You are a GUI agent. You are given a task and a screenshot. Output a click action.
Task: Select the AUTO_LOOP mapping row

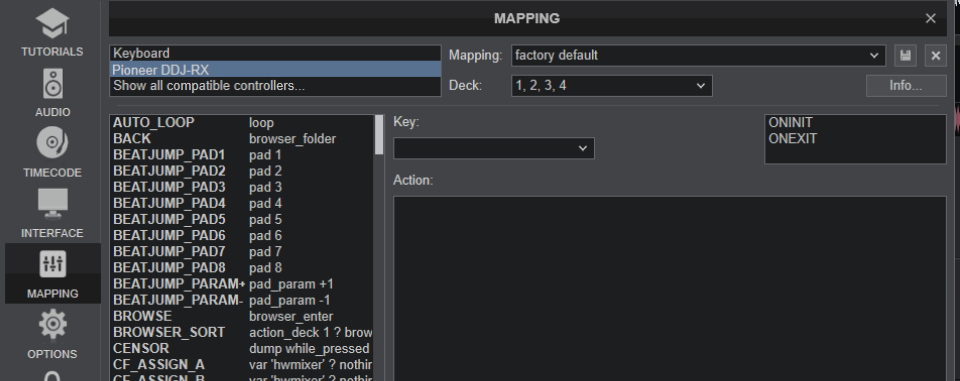point(242,123)
